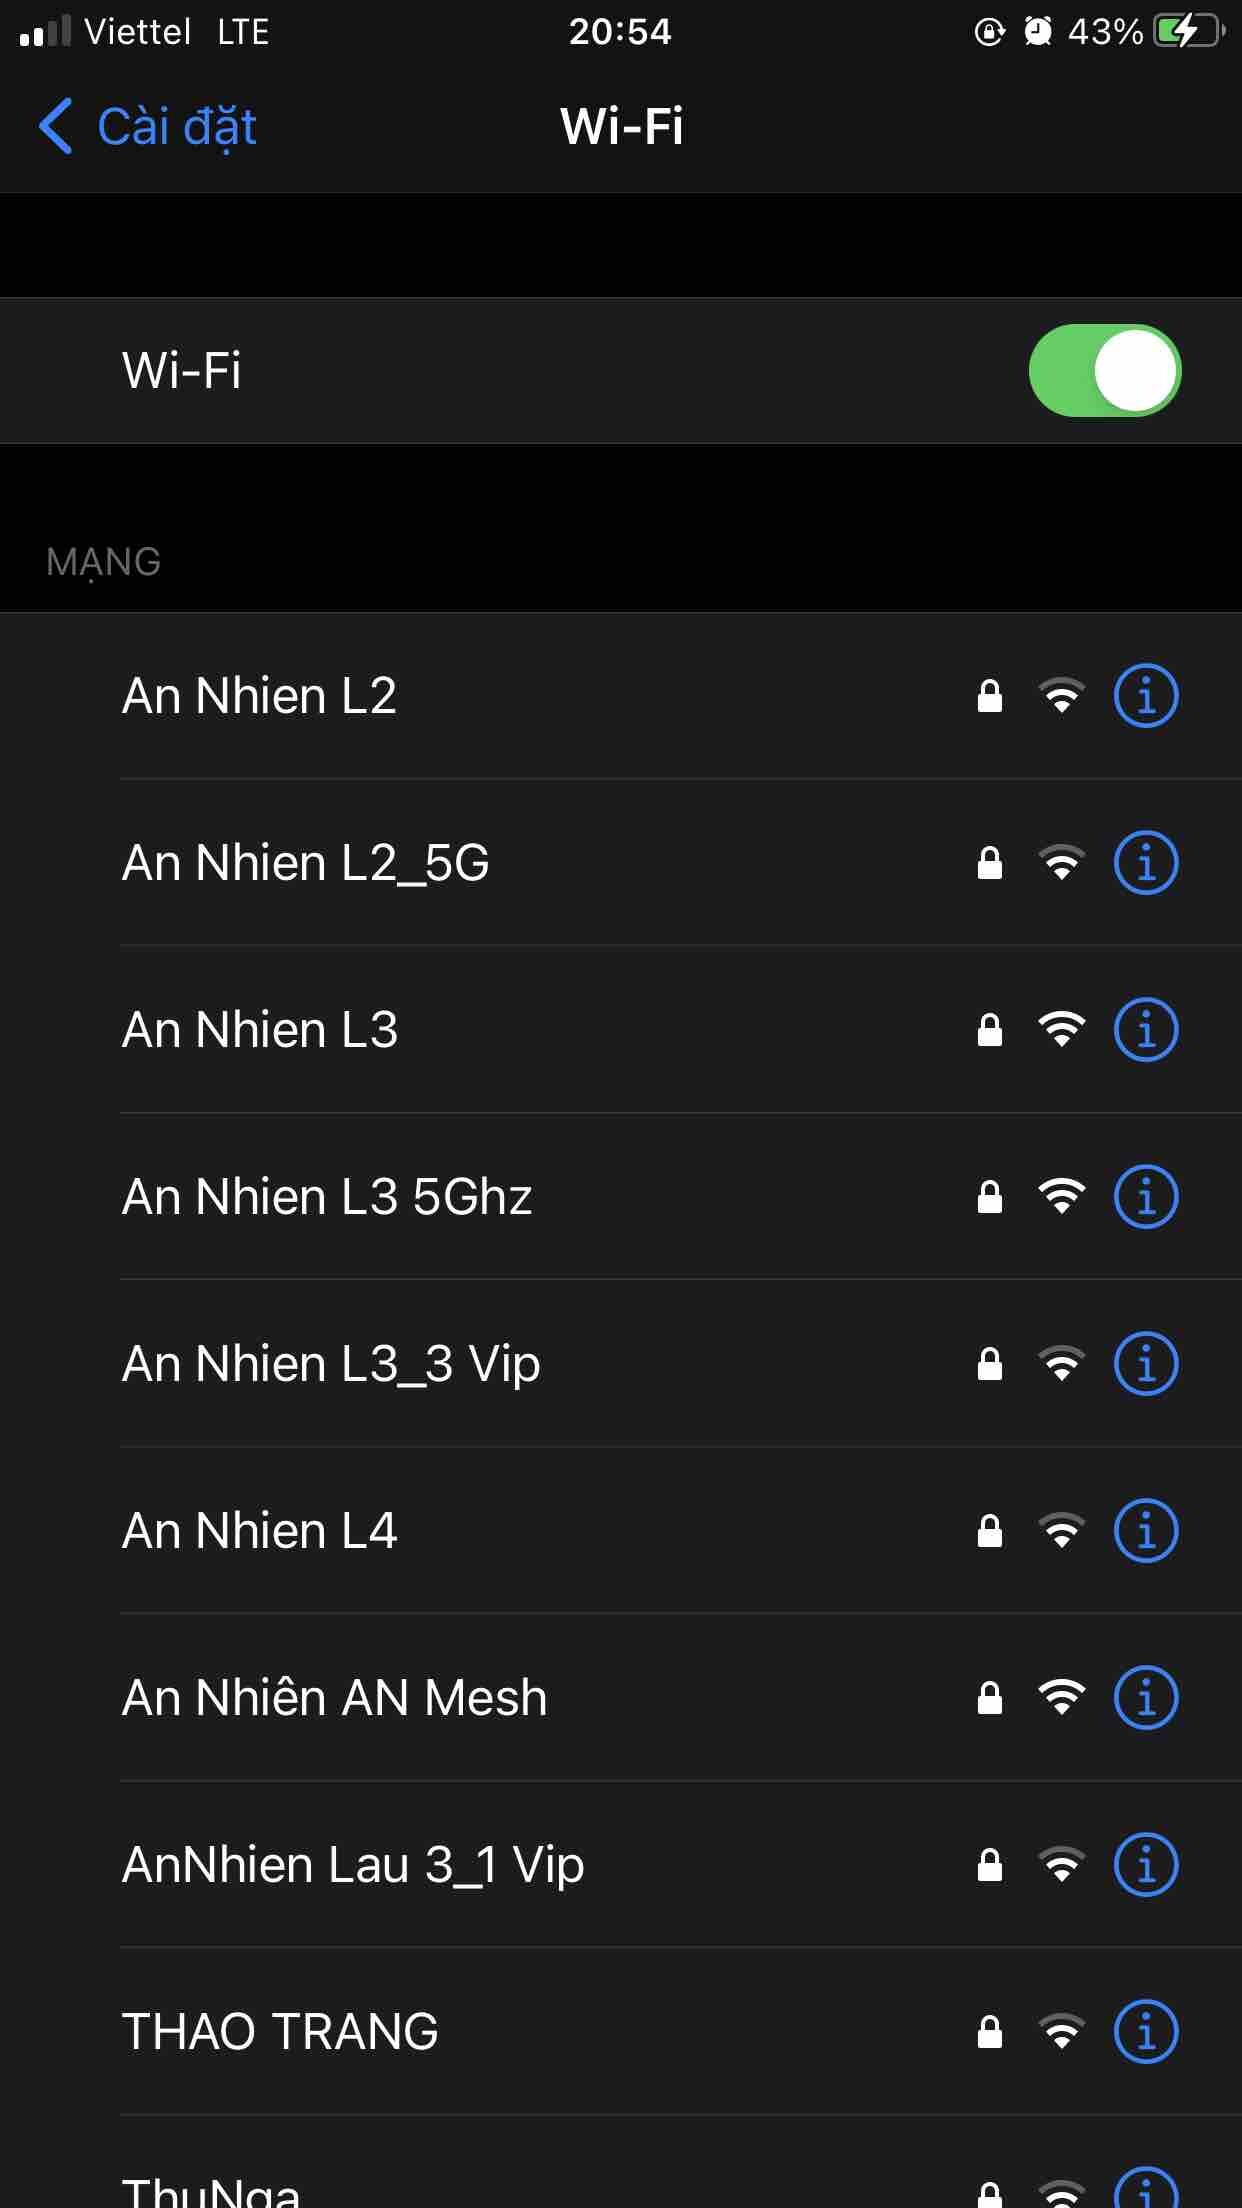Show details icon for An Nhien L3
Image resolution: width=1242 pixels, height=2208 pixels.
(x=1146, y=1030)
